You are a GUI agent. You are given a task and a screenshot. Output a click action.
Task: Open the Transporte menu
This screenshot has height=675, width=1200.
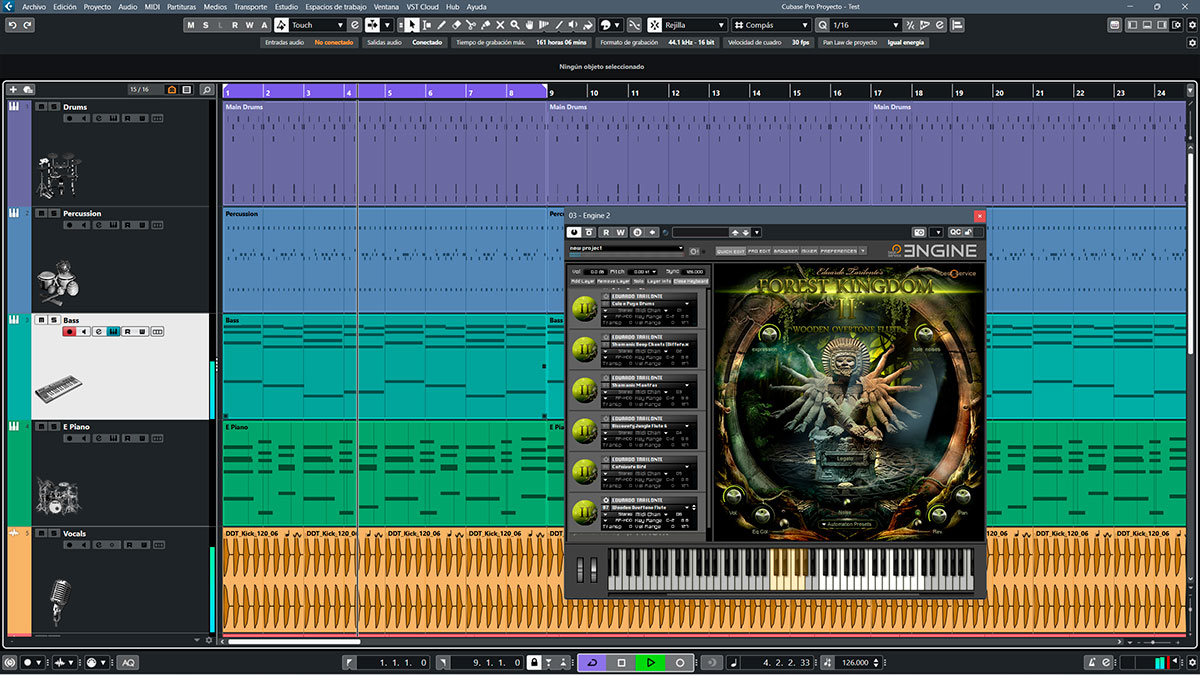(x=251, y=6)
